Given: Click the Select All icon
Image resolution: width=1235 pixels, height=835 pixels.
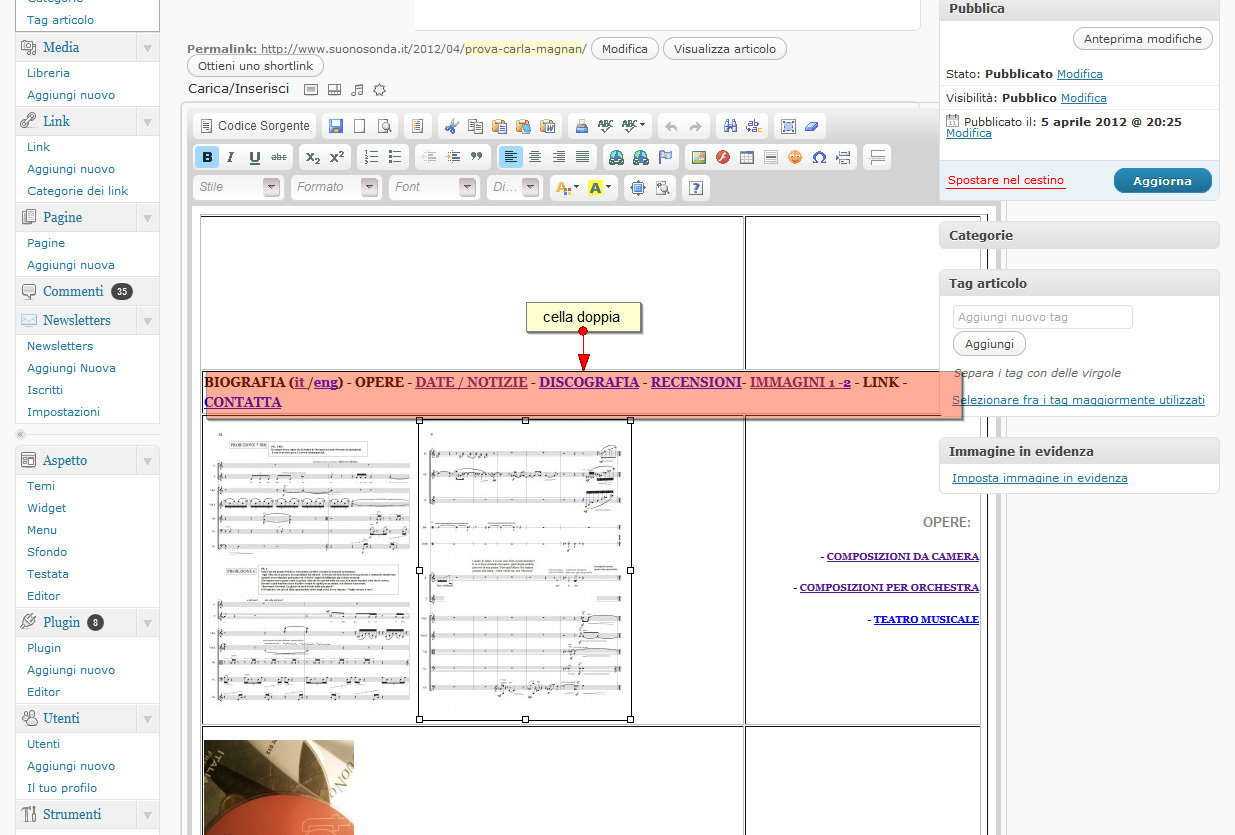Looking at the screenshot, I should (788, 126).
